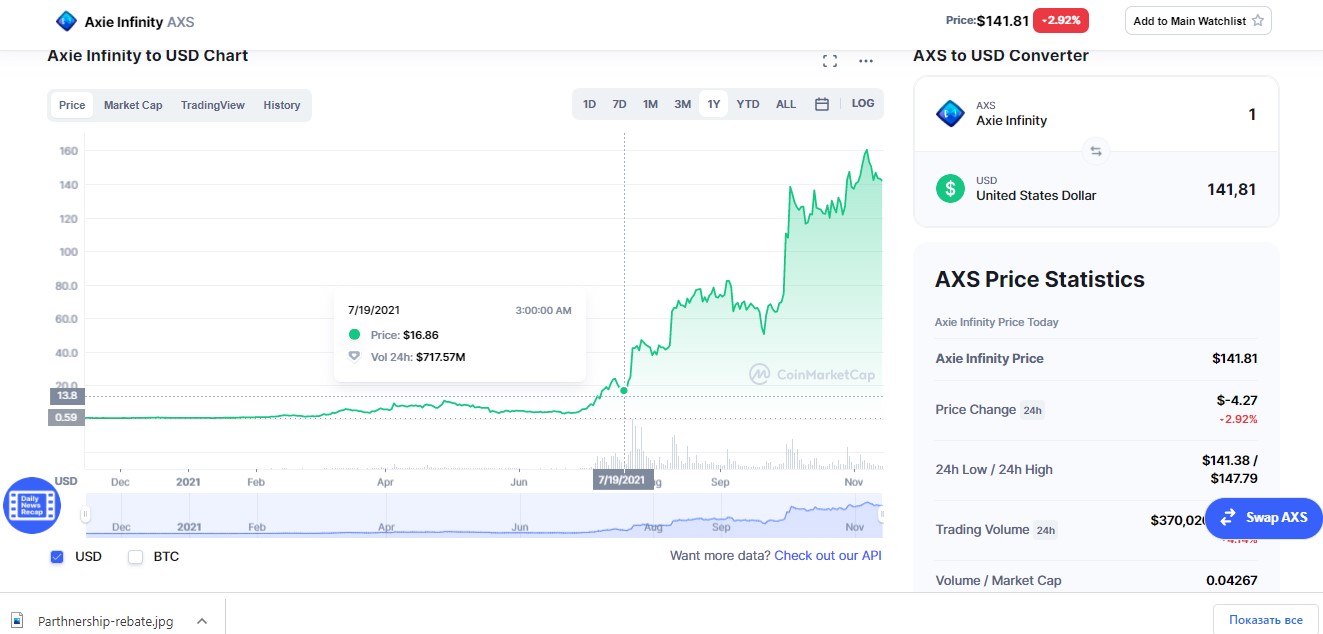Viewport: 1323px width, 634px height.
Task: Click the Показать все button
Action: (x=1265, y=620)
